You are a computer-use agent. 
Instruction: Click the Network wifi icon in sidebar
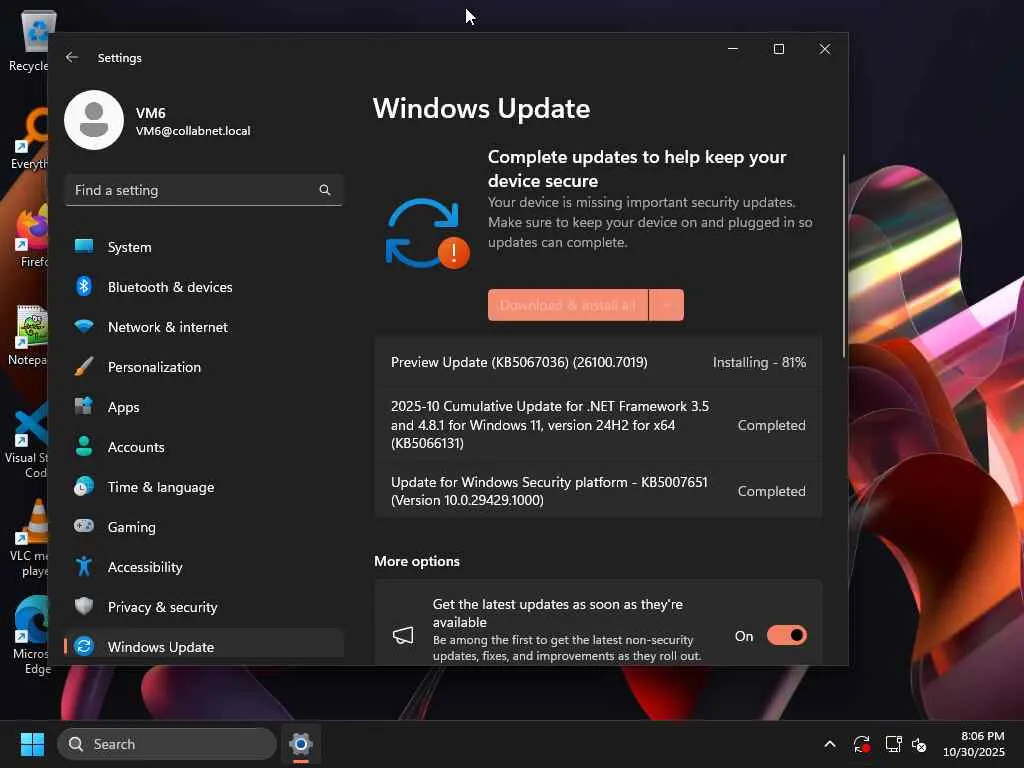coord(84,326)
